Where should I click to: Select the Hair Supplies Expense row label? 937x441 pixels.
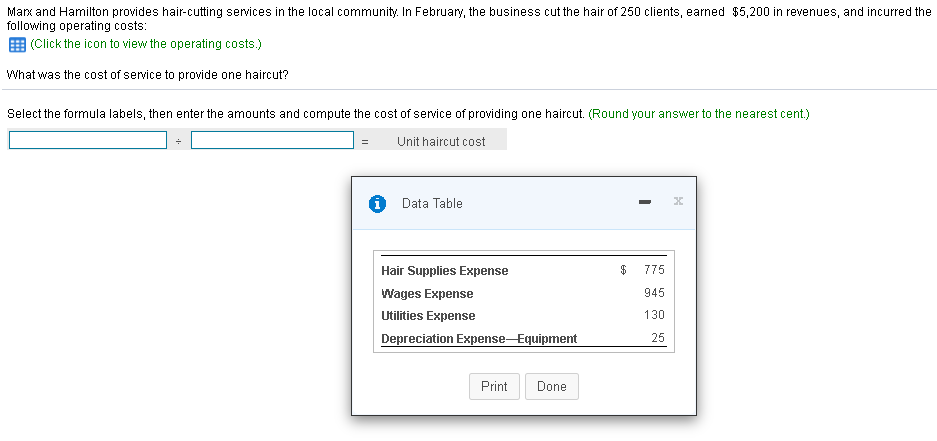(x=445, y=271)
